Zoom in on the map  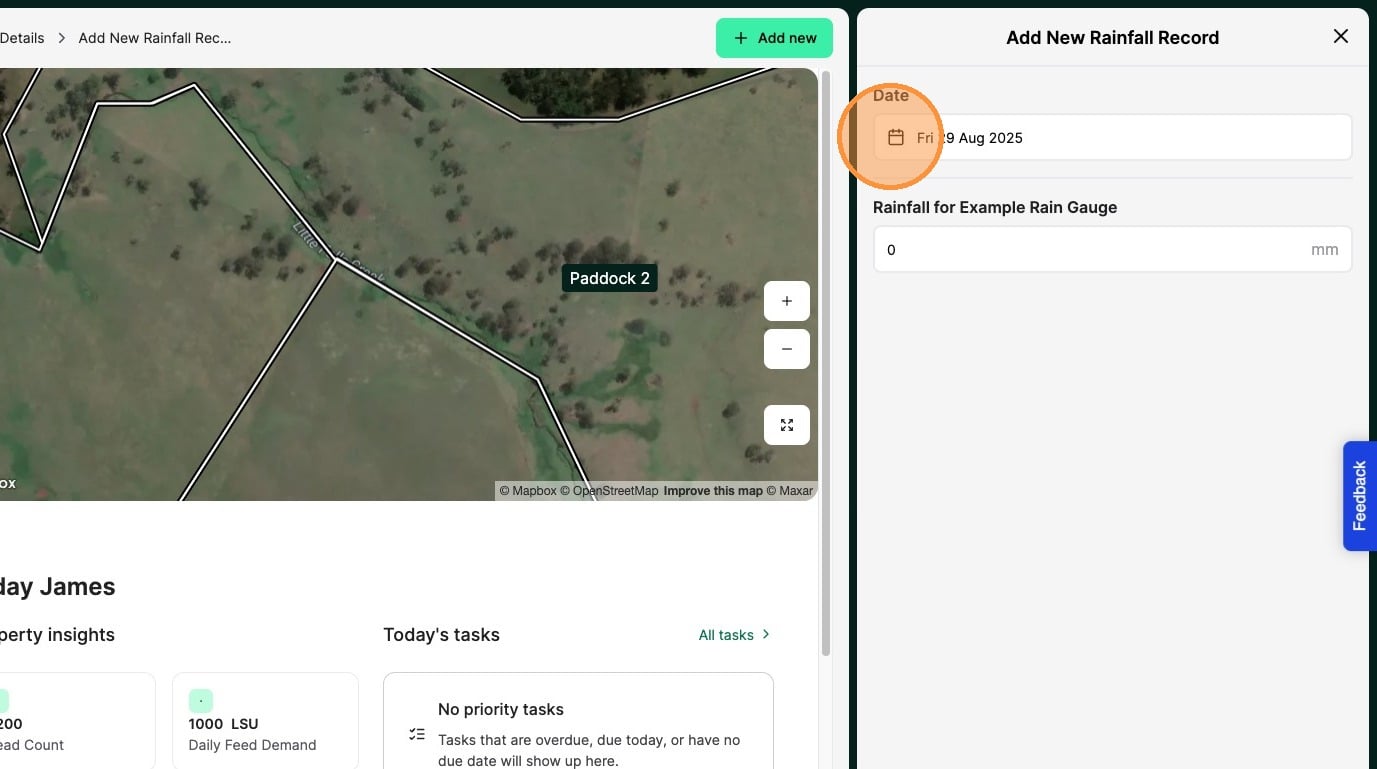[787, 301]
